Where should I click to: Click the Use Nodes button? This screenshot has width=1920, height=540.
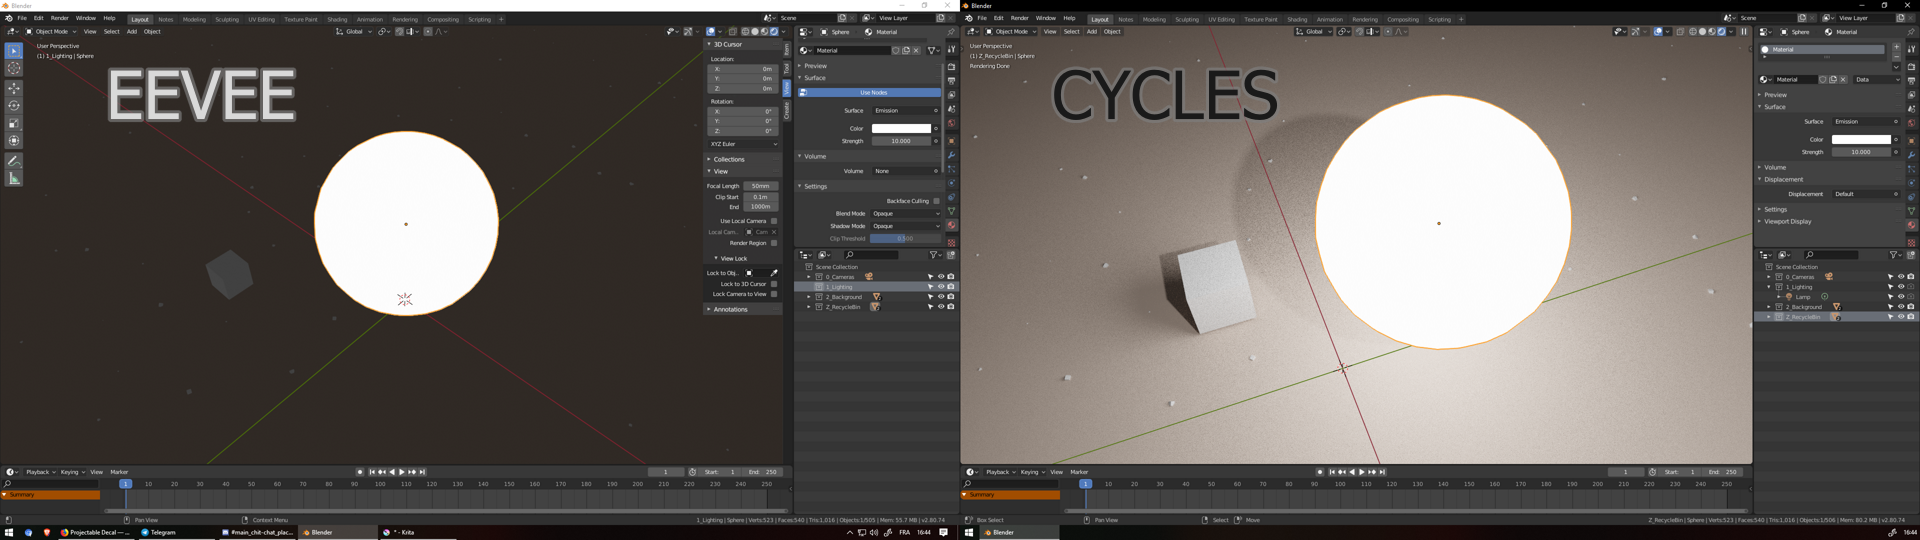click(870, 92)
